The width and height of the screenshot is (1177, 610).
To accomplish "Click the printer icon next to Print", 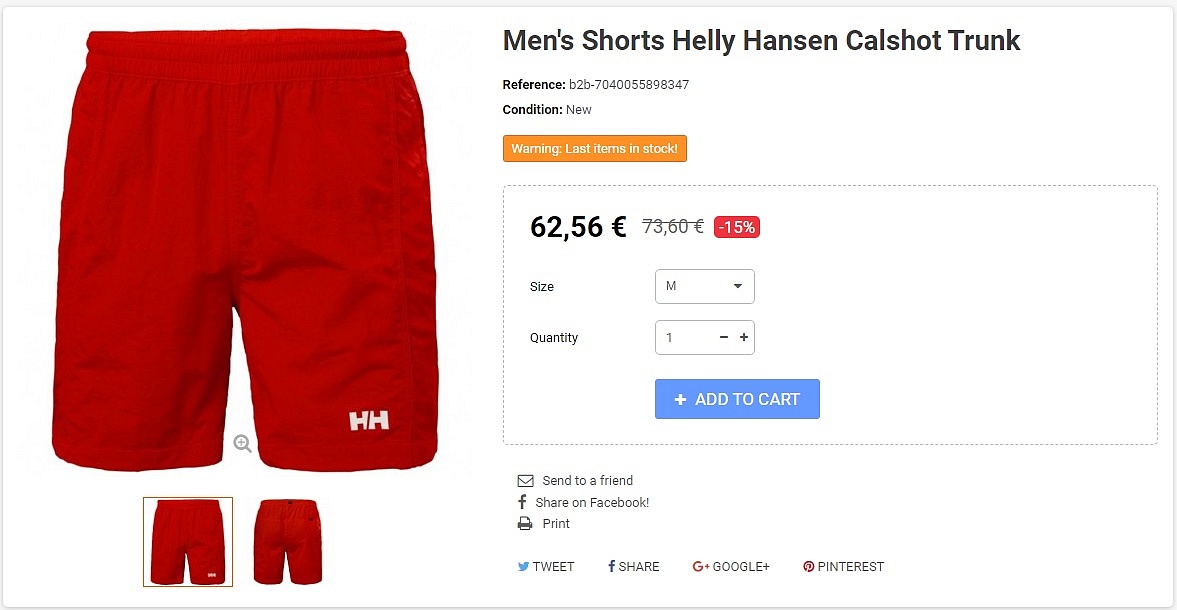I will pyautogui.click(x=525, y=524).
